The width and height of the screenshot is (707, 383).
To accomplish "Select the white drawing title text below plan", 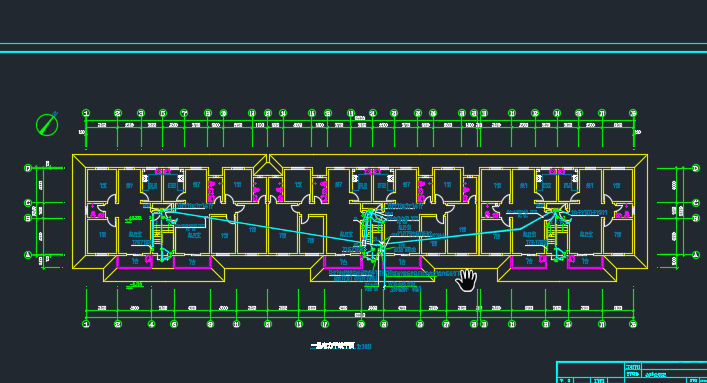I will coord(332,346).
